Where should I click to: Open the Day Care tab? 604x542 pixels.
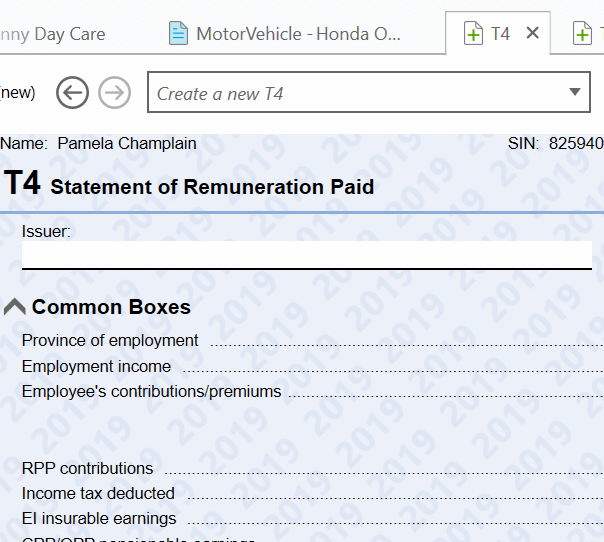coord(53,34)
